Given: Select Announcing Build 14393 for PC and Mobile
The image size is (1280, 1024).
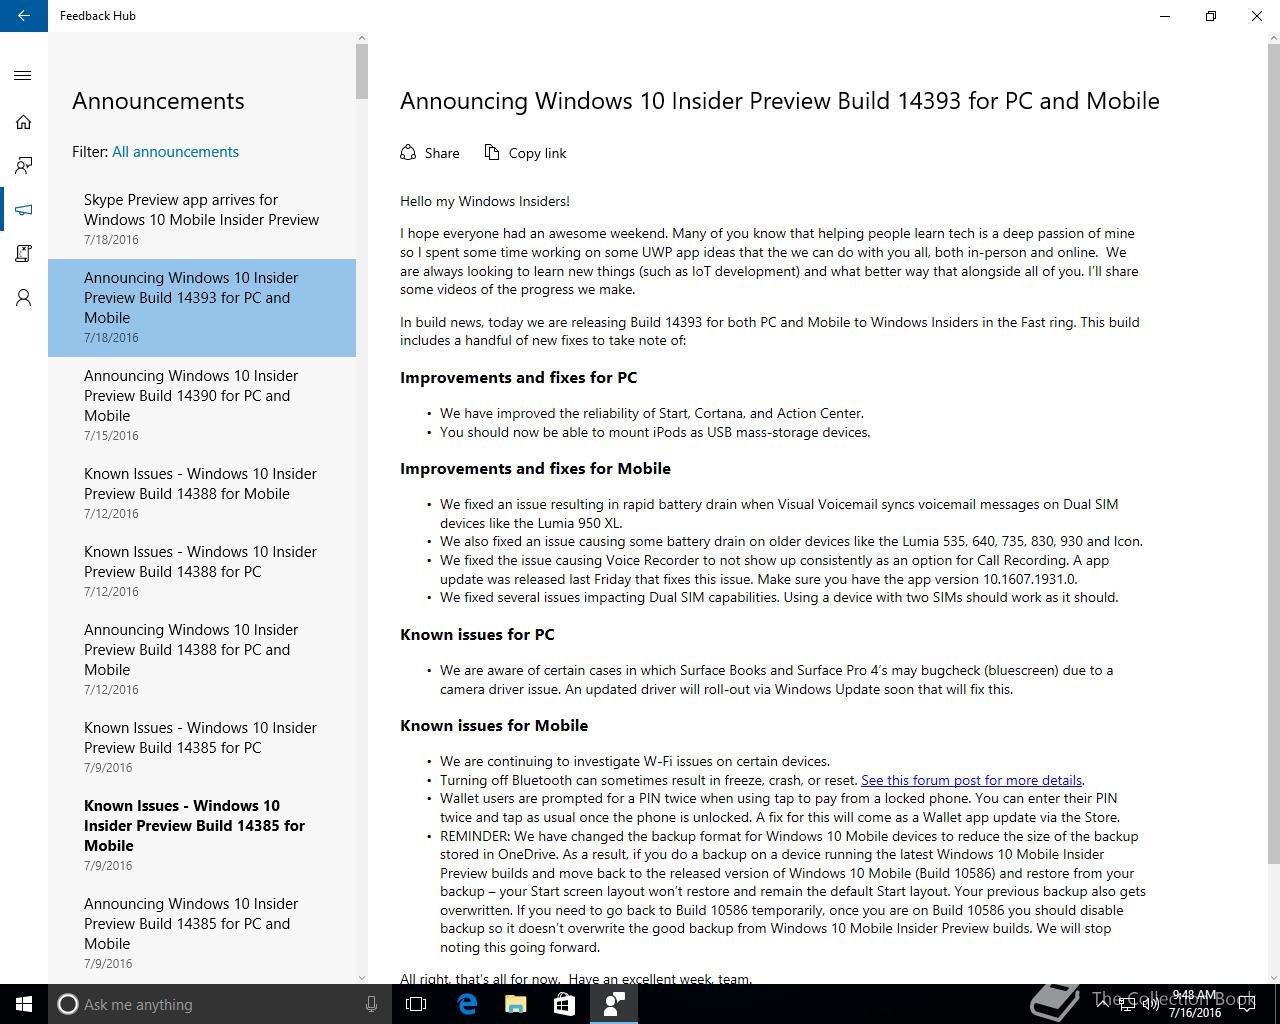Looking at the screenshot, I should point(202,308).
